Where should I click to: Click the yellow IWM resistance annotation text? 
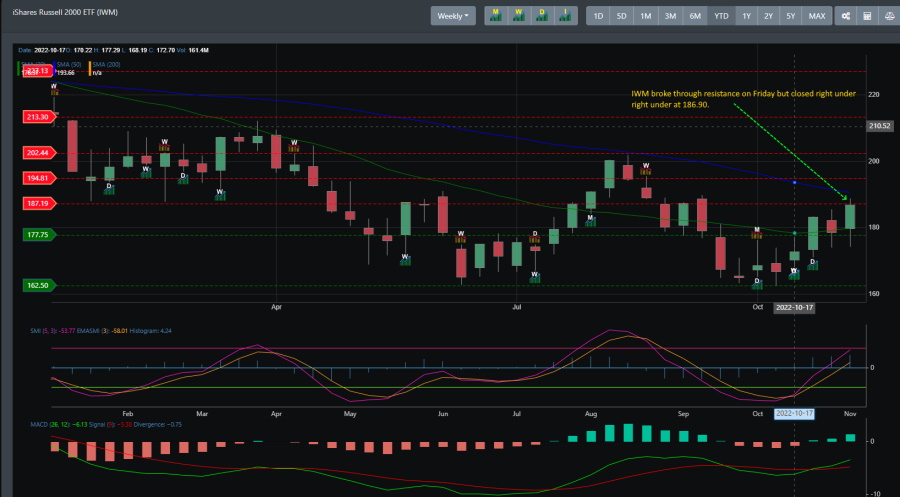(743, 99)
